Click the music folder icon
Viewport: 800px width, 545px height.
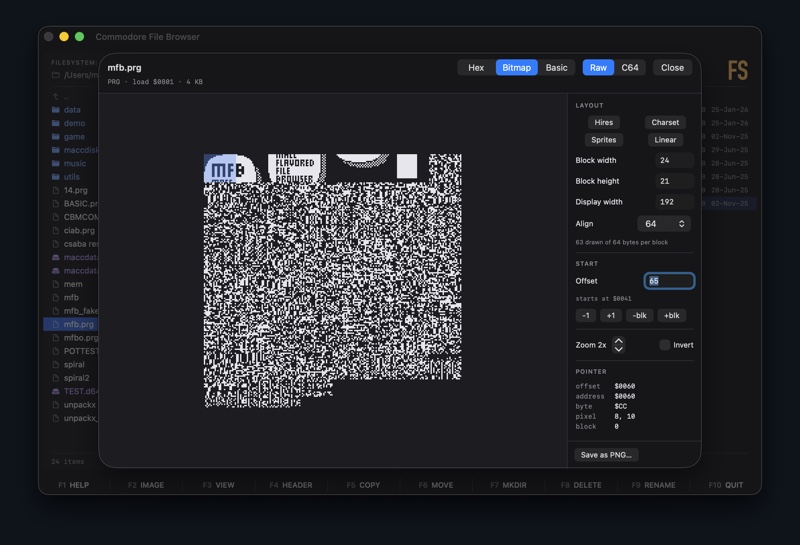tap(56, 163)
